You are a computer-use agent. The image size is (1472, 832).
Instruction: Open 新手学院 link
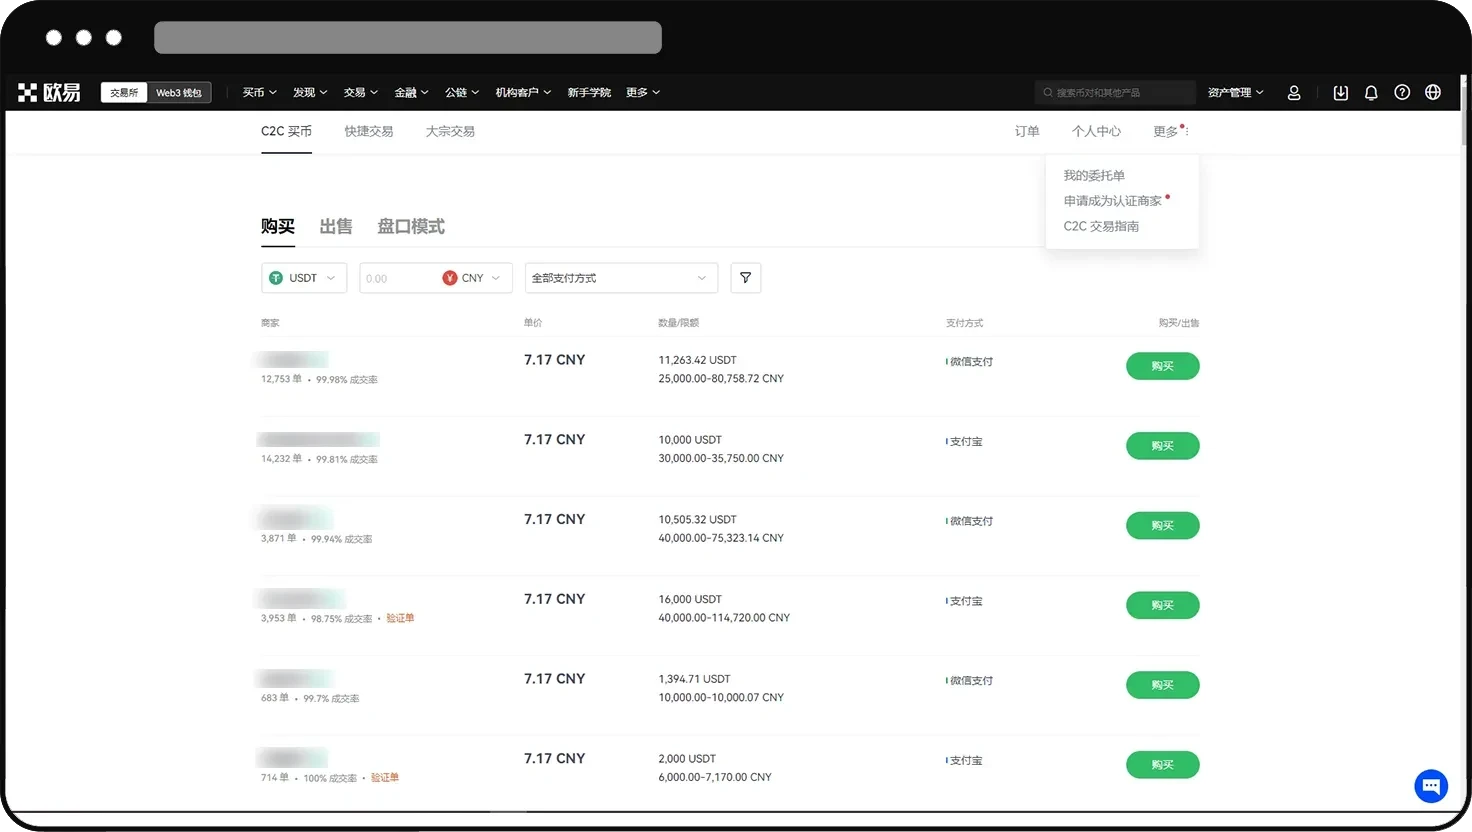click(589, 92)
